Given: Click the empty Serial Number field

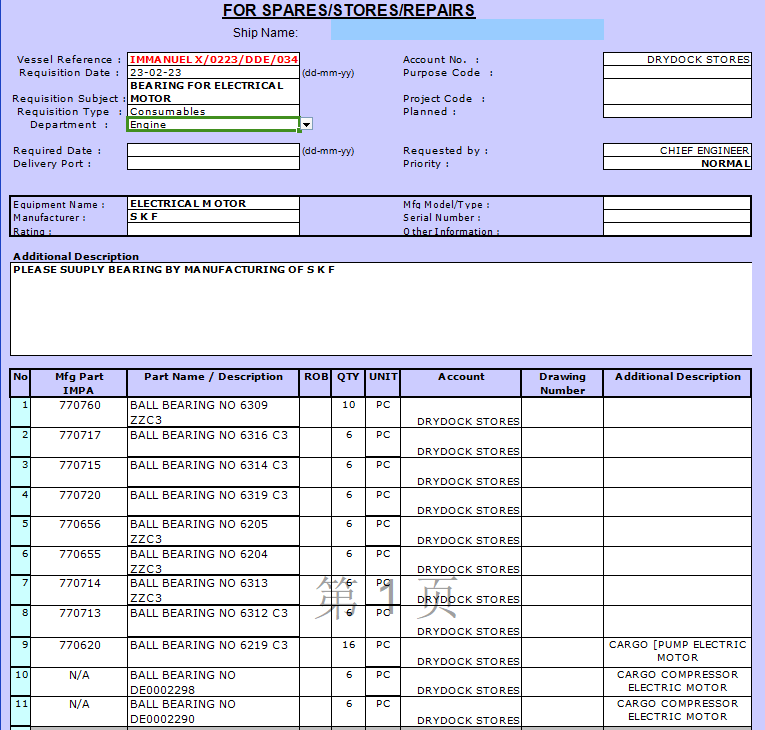Looking at the screenshot, I should click(677, 217).
